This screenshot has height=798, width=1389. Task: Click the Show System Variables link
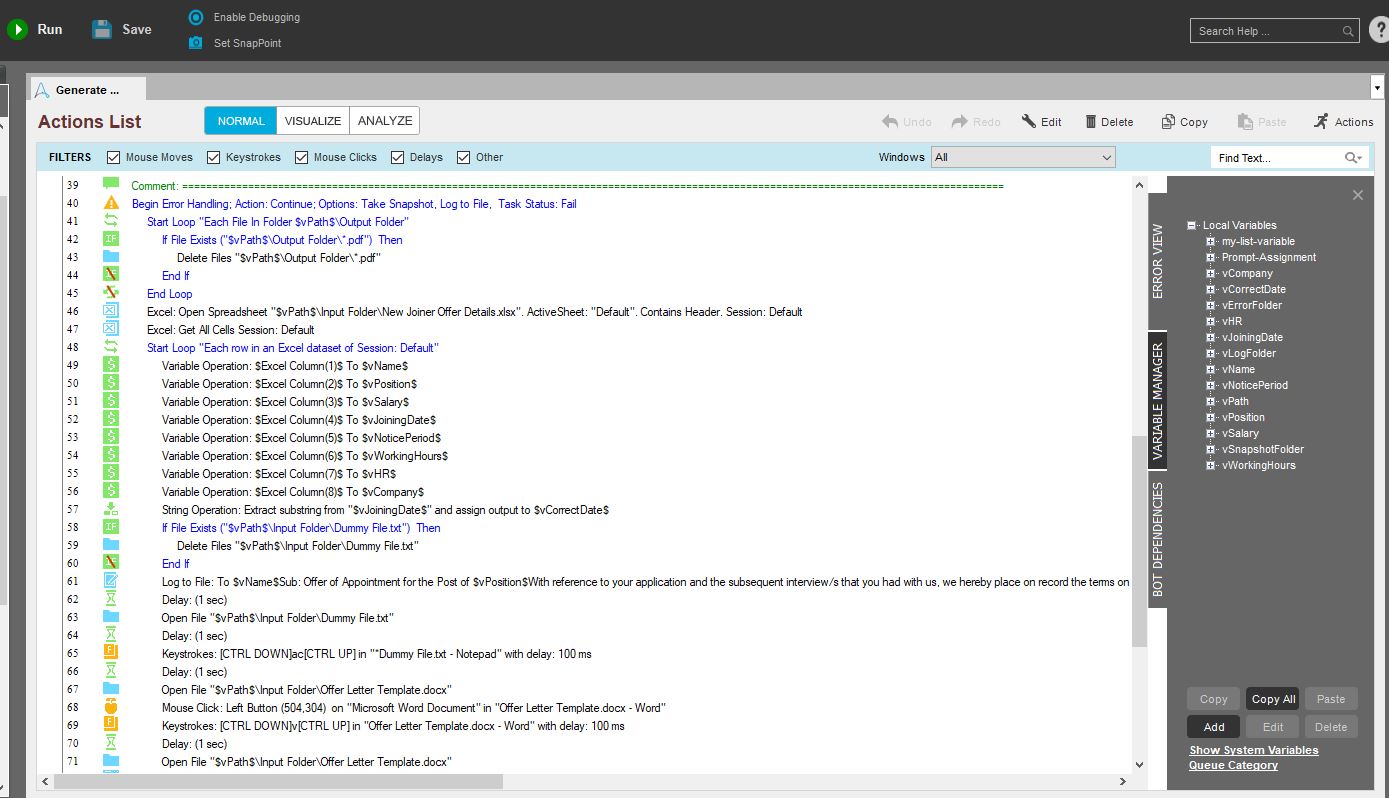point(1253,750)
